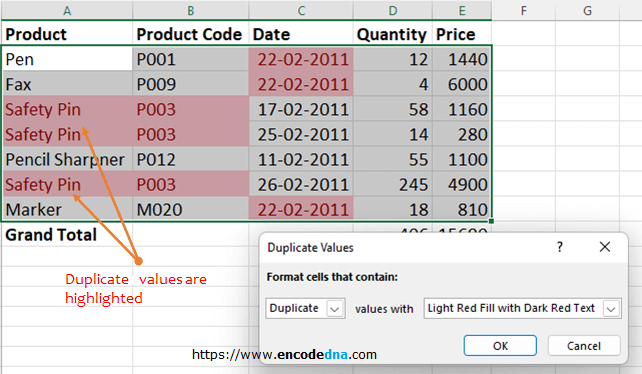
Task: Click Fax row date 22-02-2011
Action: click(301, 84)
